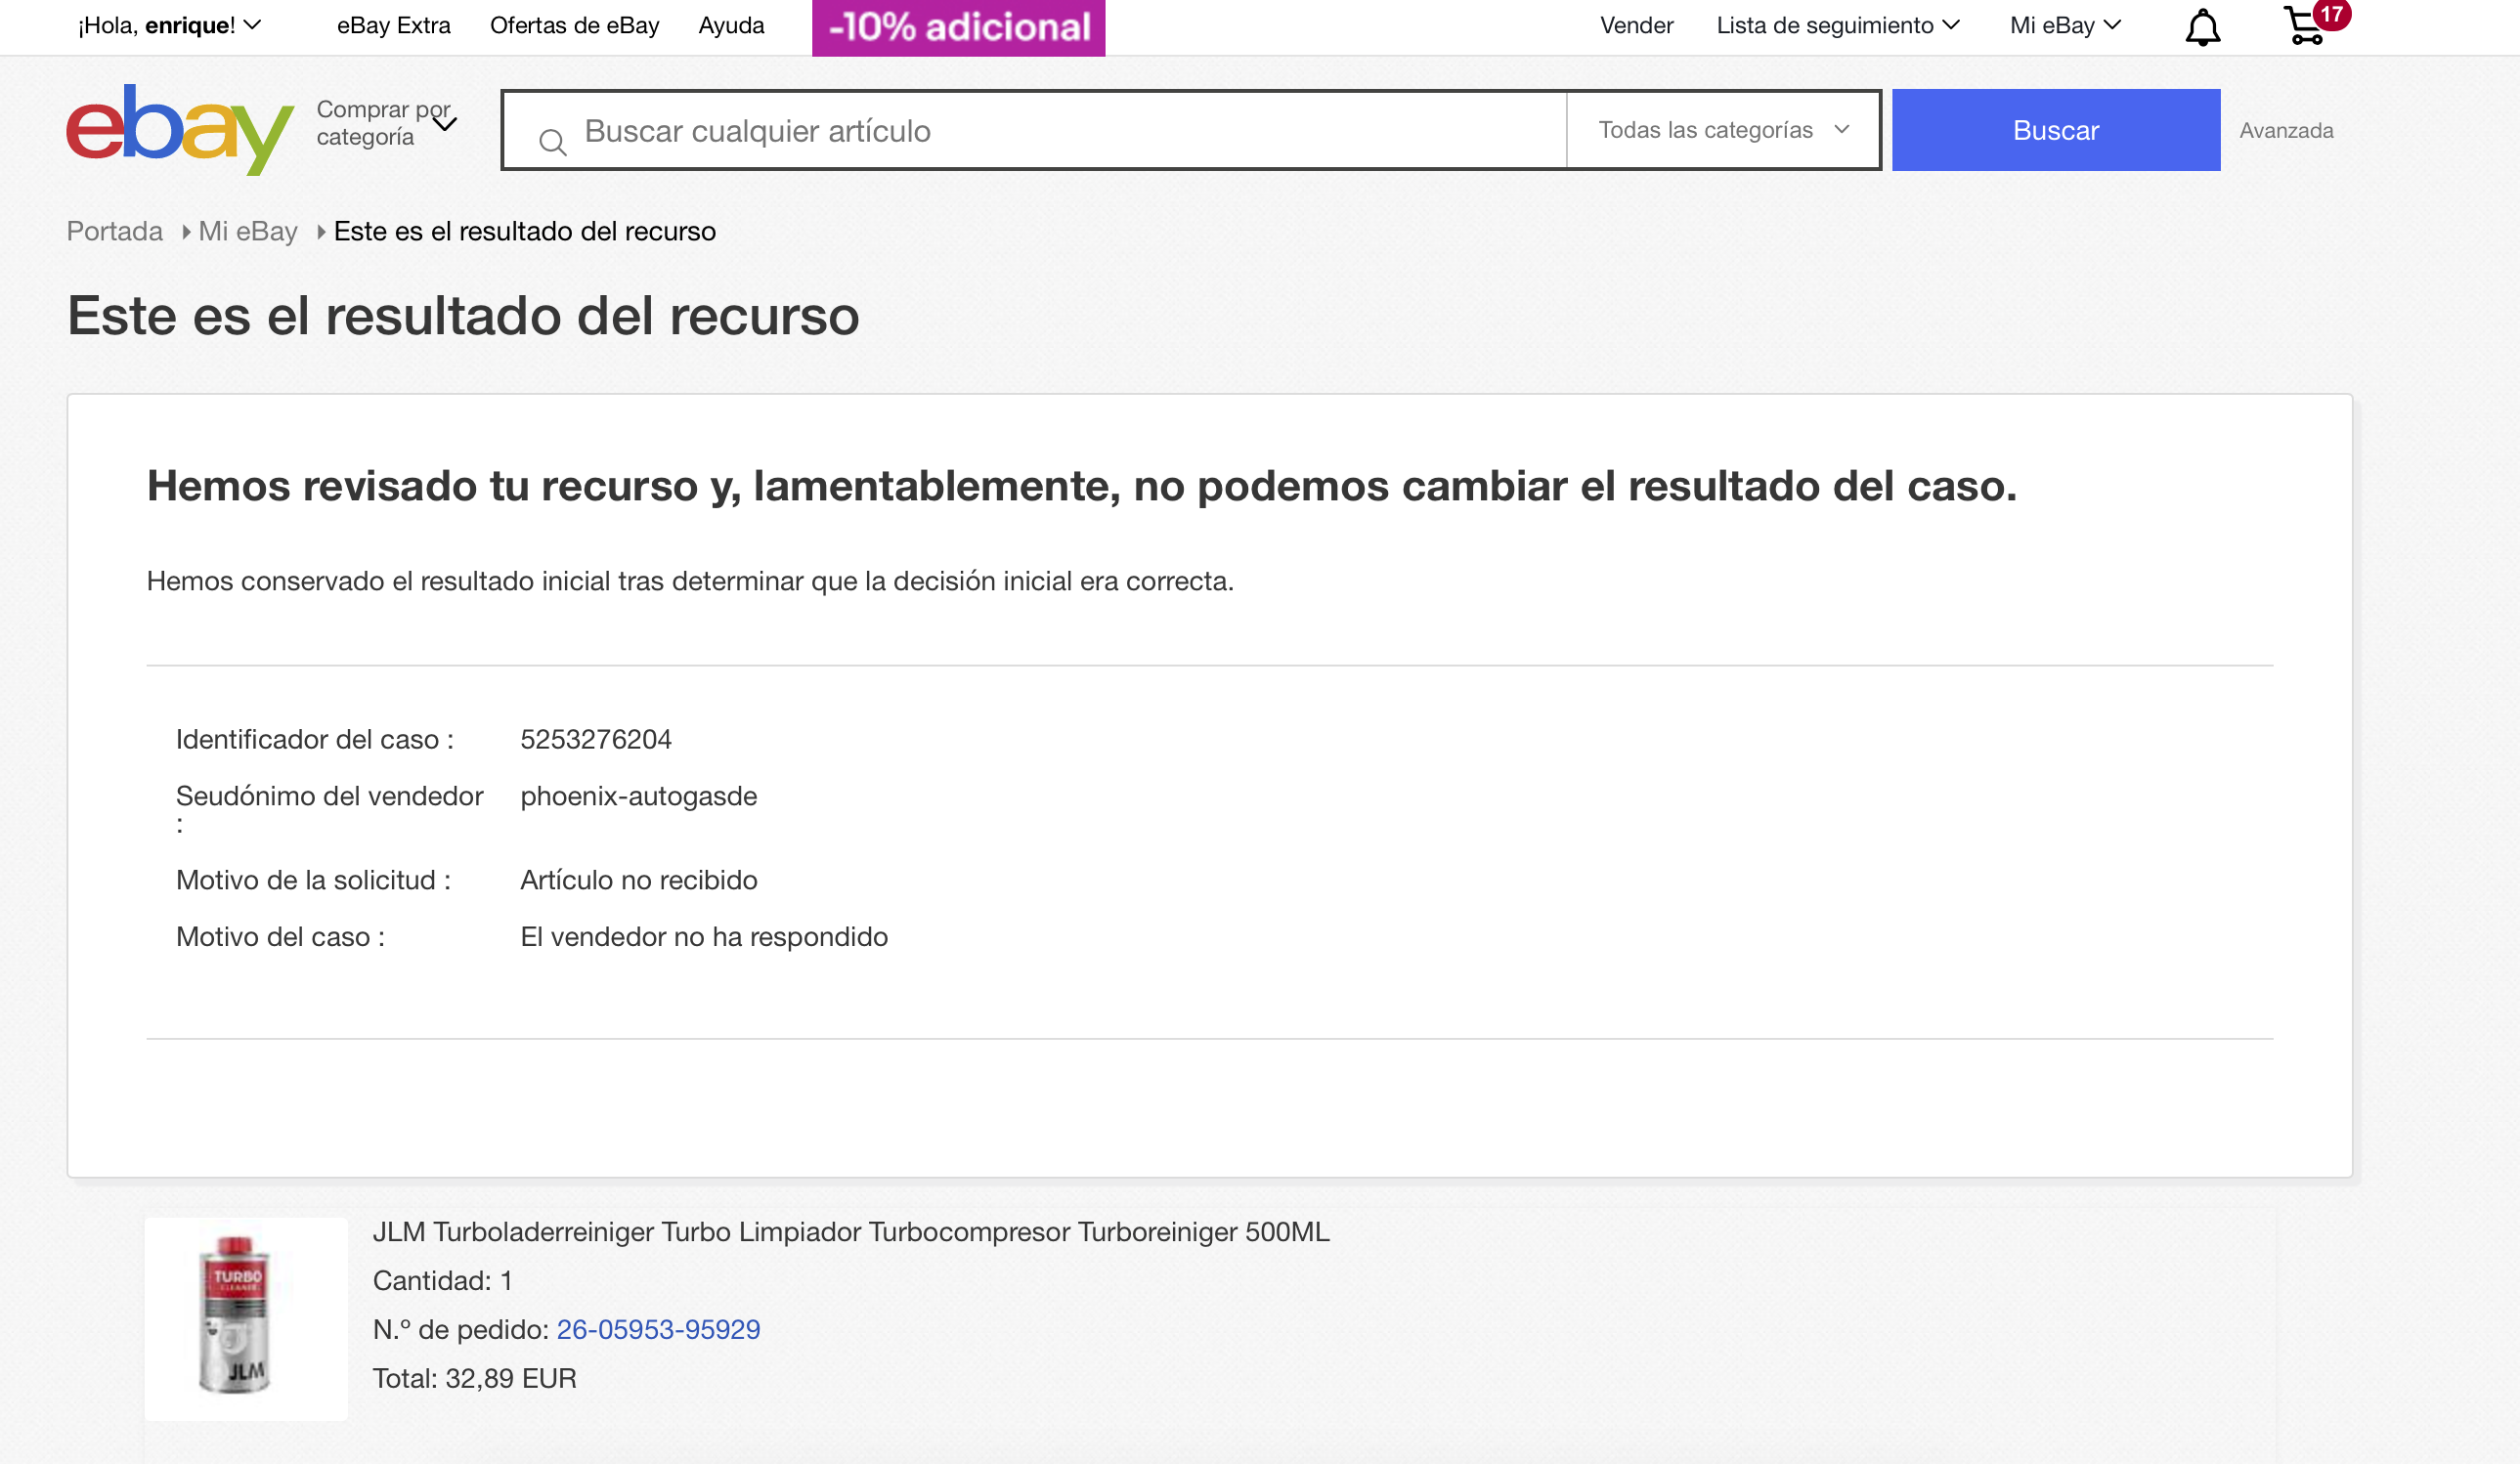Click the -10% adicional promo banner

pos(958,27)
